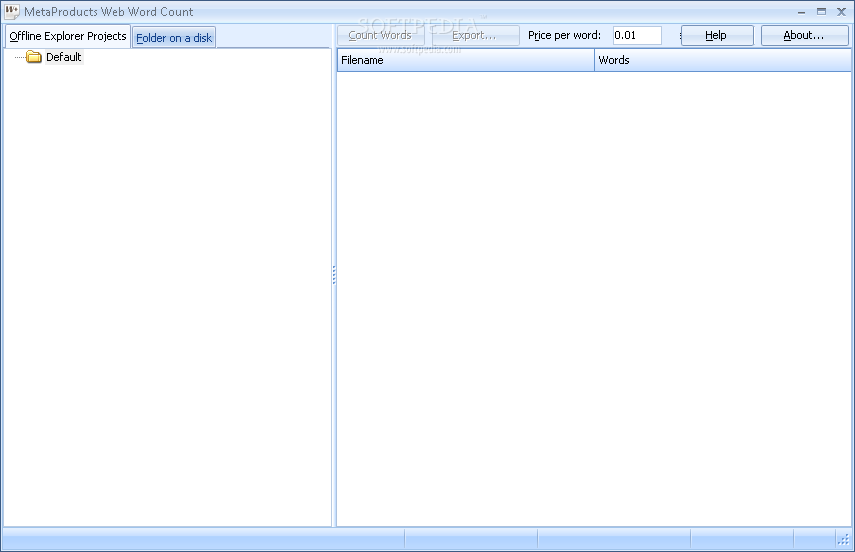Open Help
The width and height of the screenshot is (855, 552).
coord(717,35)
